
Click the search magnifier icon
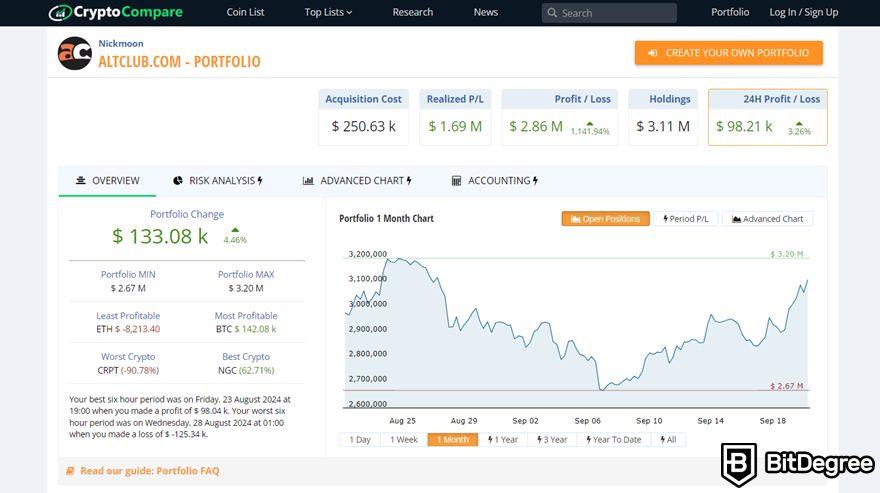pos(552,13)
